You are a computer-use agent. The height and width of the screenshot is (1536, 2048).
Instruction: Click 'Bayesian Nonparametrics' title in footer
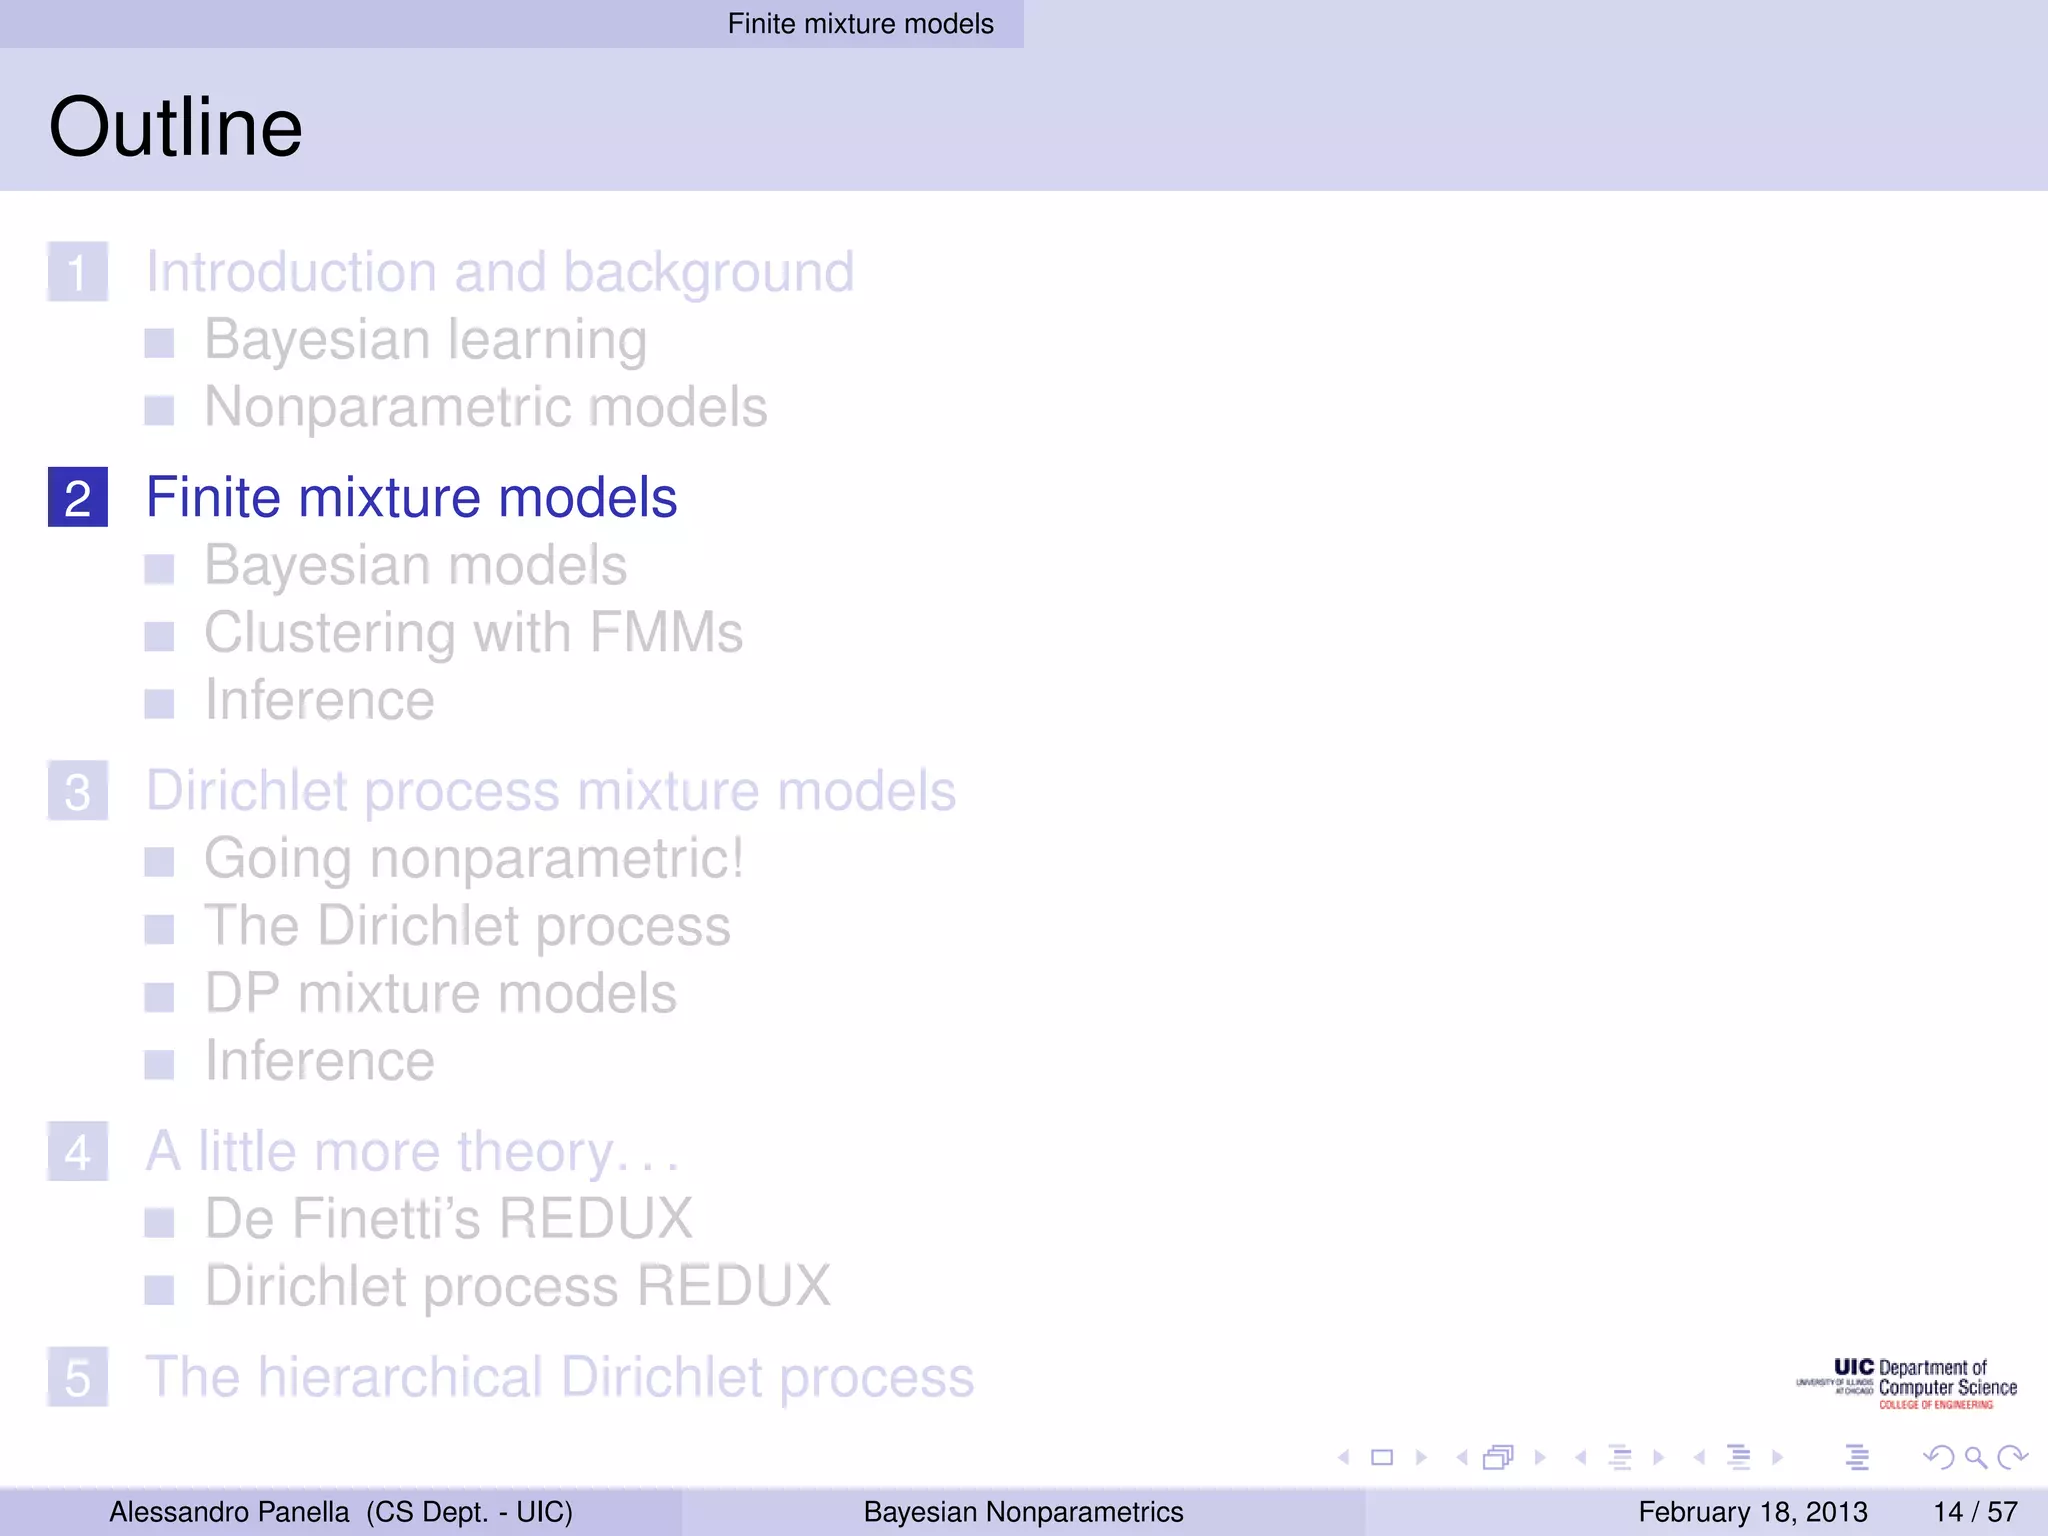click(1024, 1512)
